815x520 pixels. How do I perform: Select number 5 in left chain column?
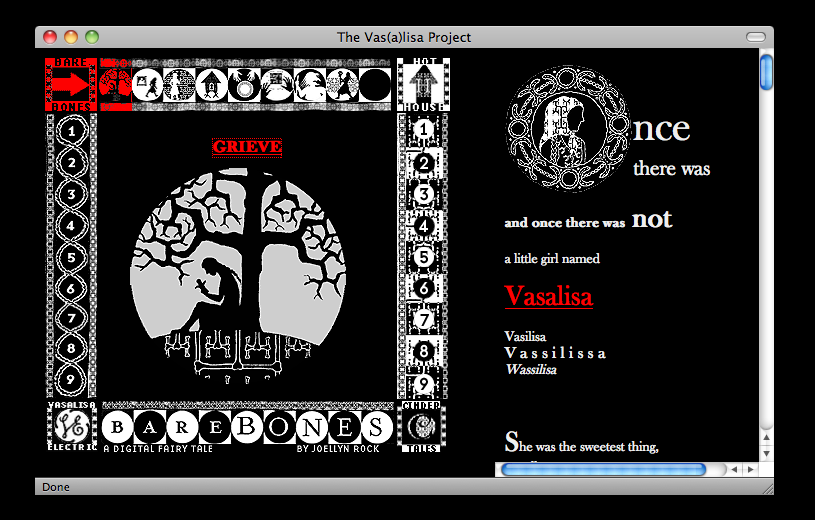coord(71,257)
